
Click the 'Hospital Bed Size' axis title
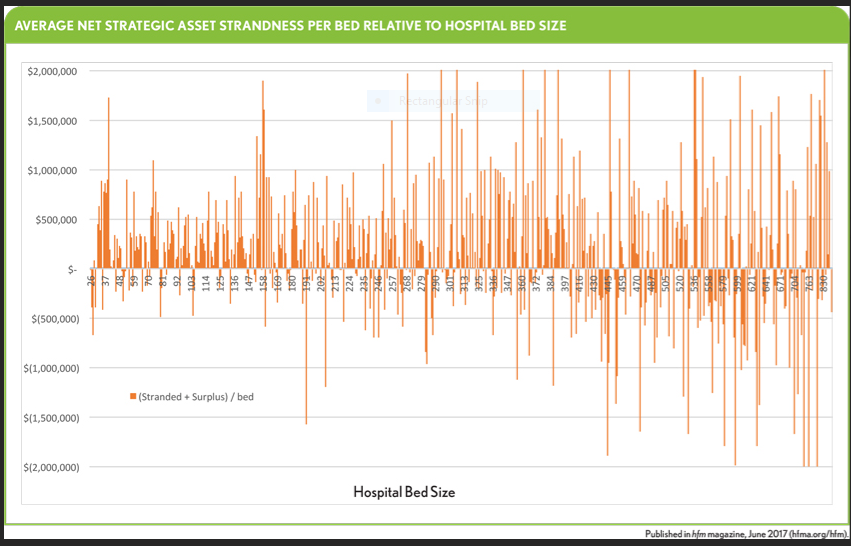click(405, 492)
